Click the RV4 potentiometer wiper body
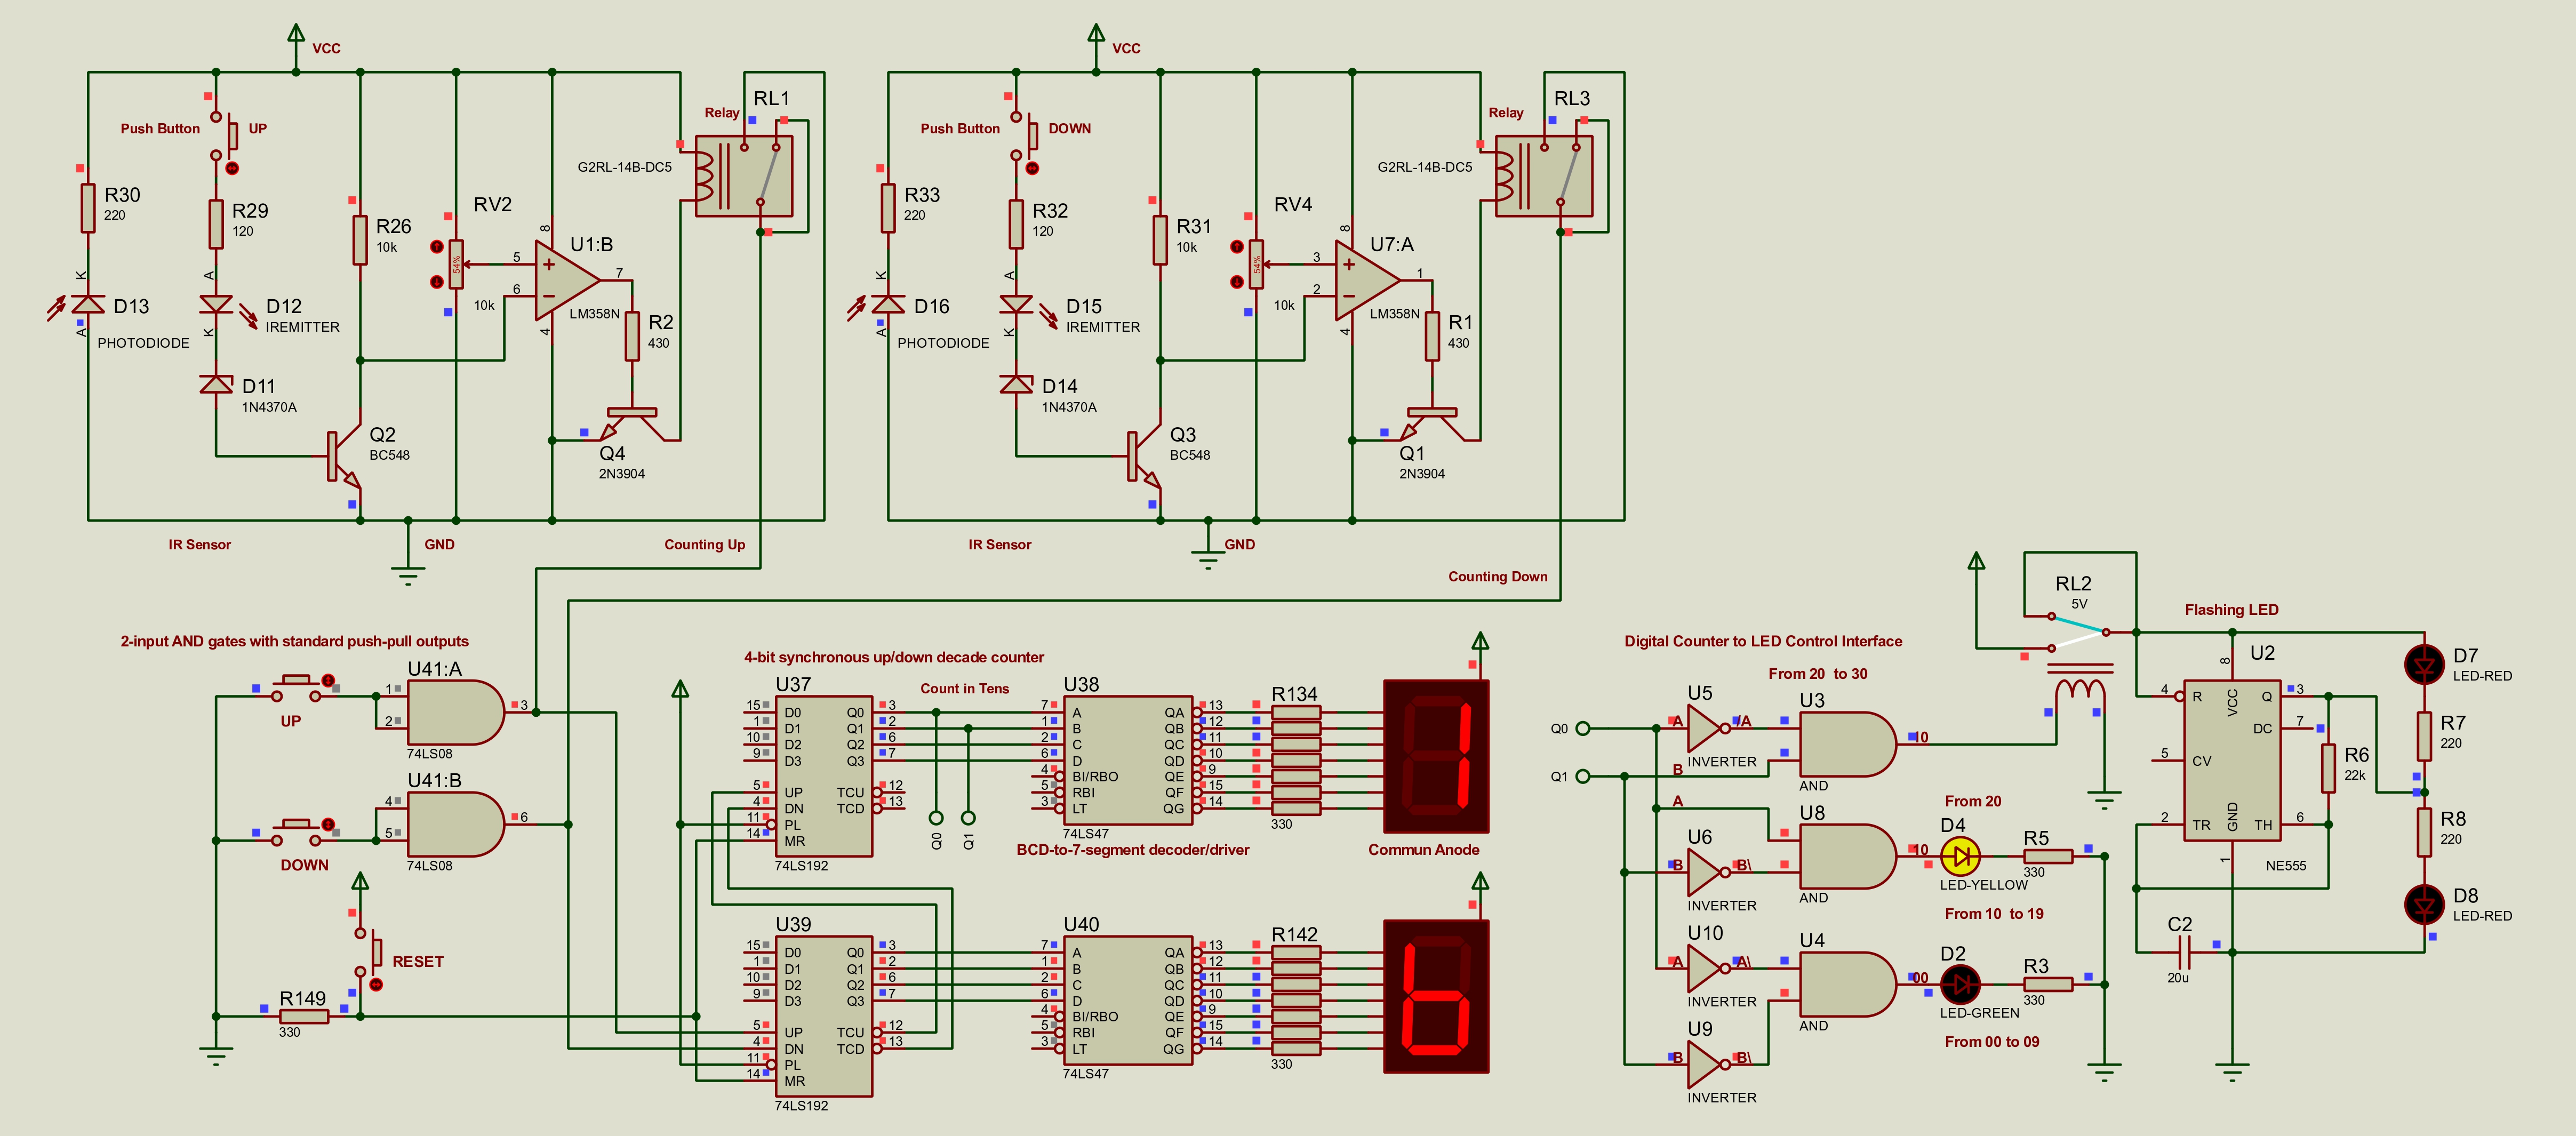The image size is (2576, 1136). [1256, 264]
